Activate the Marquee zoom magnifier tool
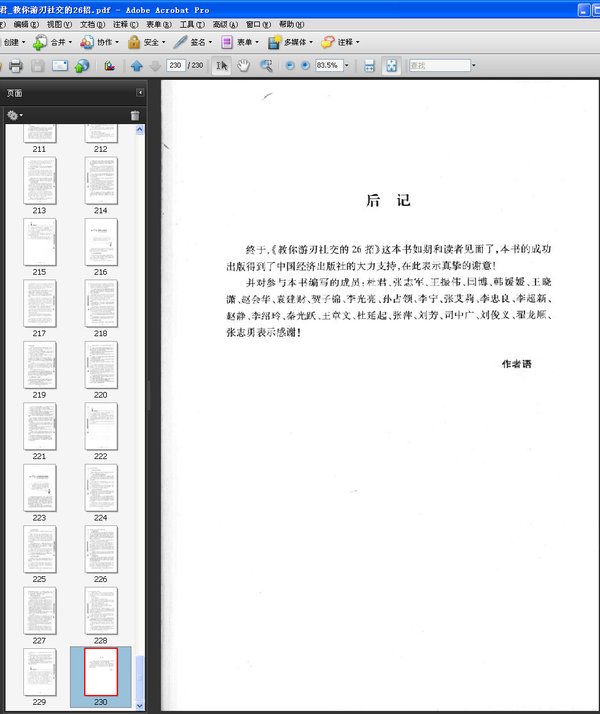The height and width of the screenshot is (714, 600). pyautogui.click(x=266, y=66)
